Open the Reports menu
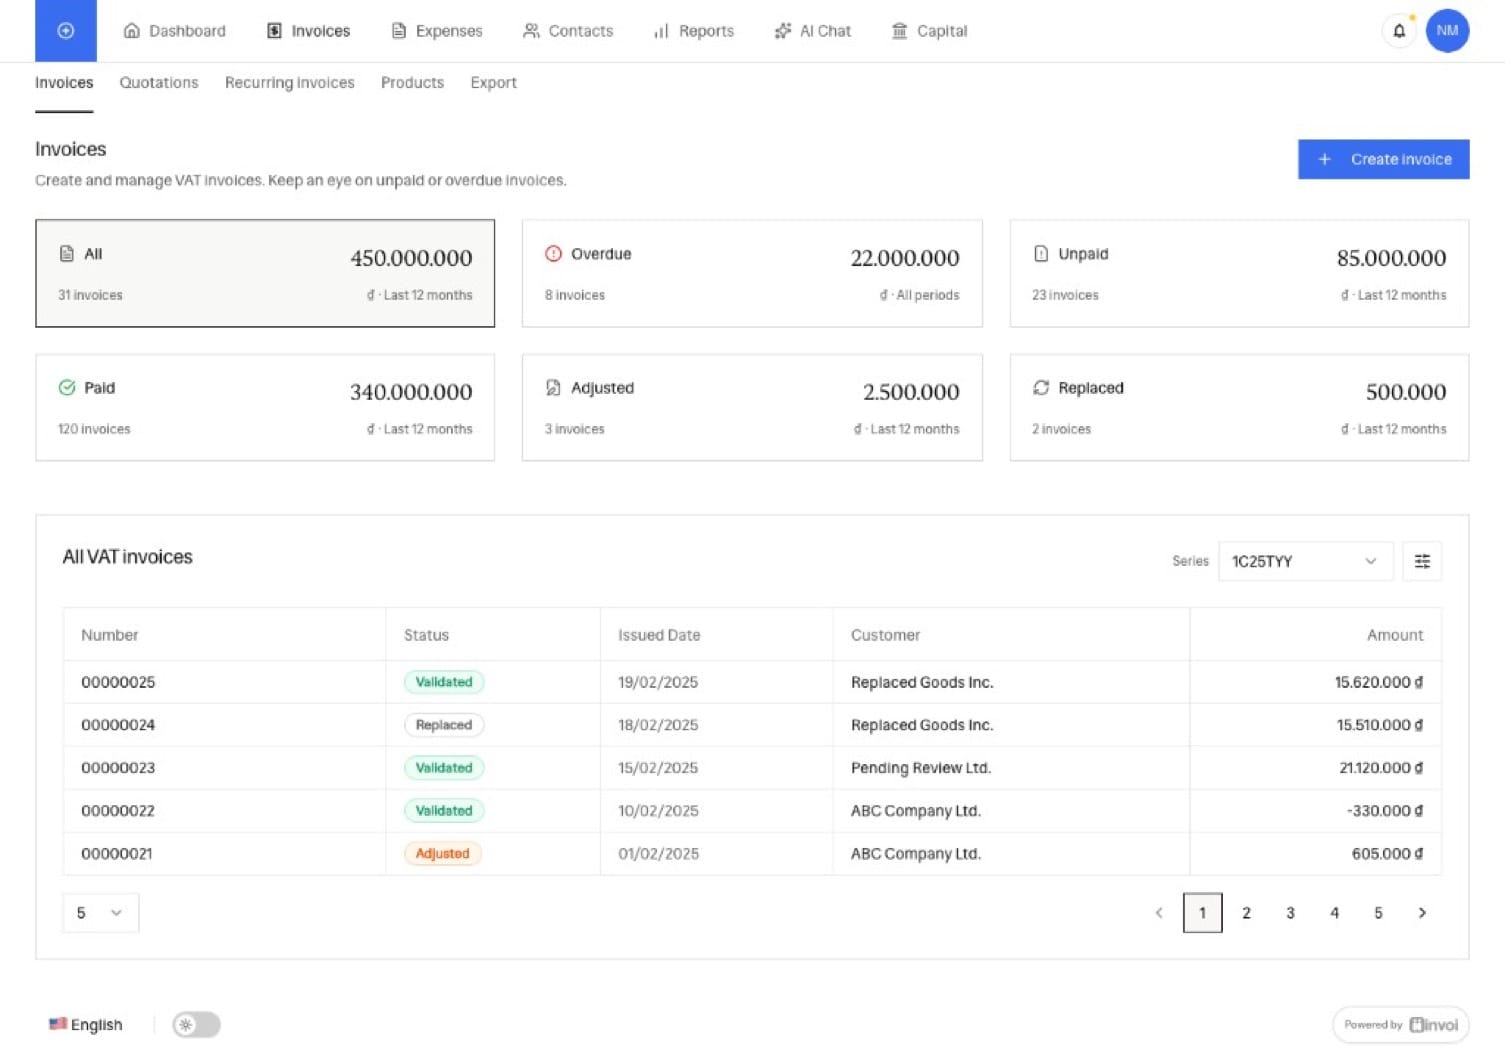 pos(693,31)
